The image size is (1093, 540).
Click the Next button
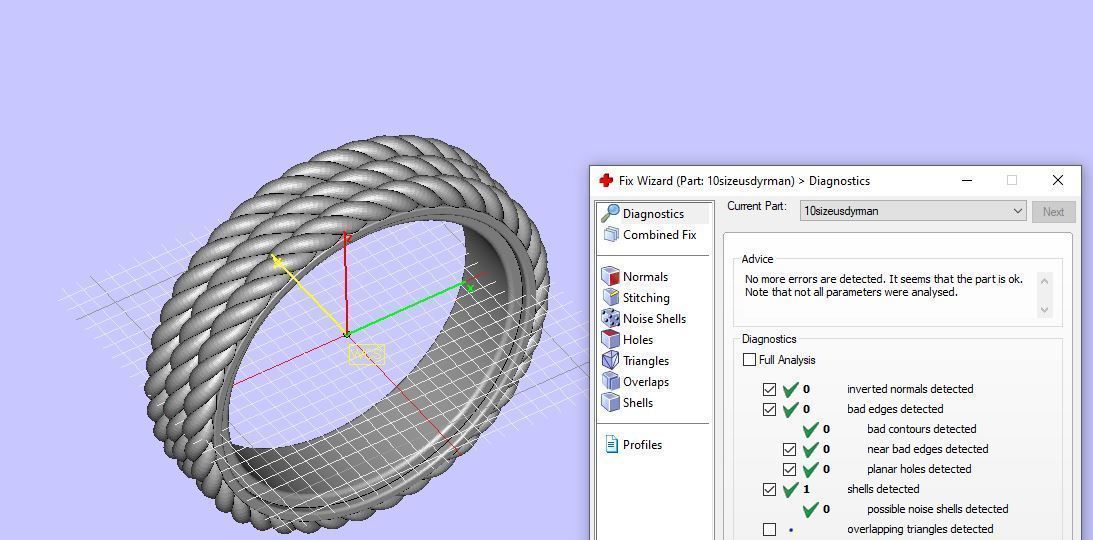(x=1053, y=212)
